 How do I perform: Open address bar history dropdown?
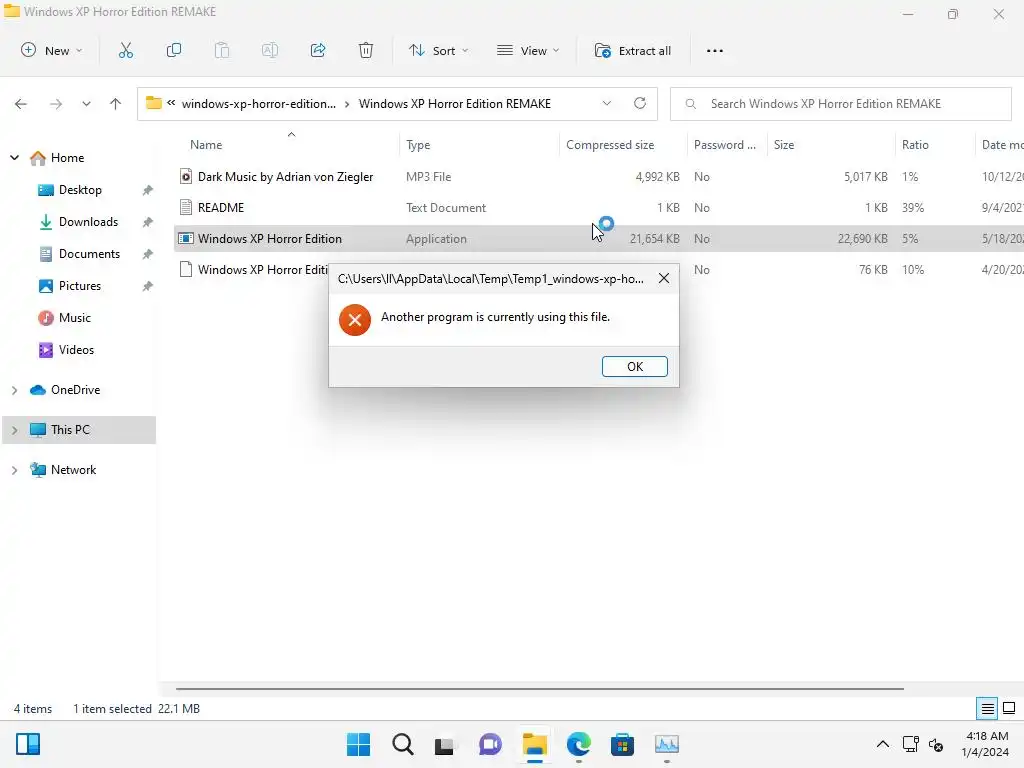[607, 103]
